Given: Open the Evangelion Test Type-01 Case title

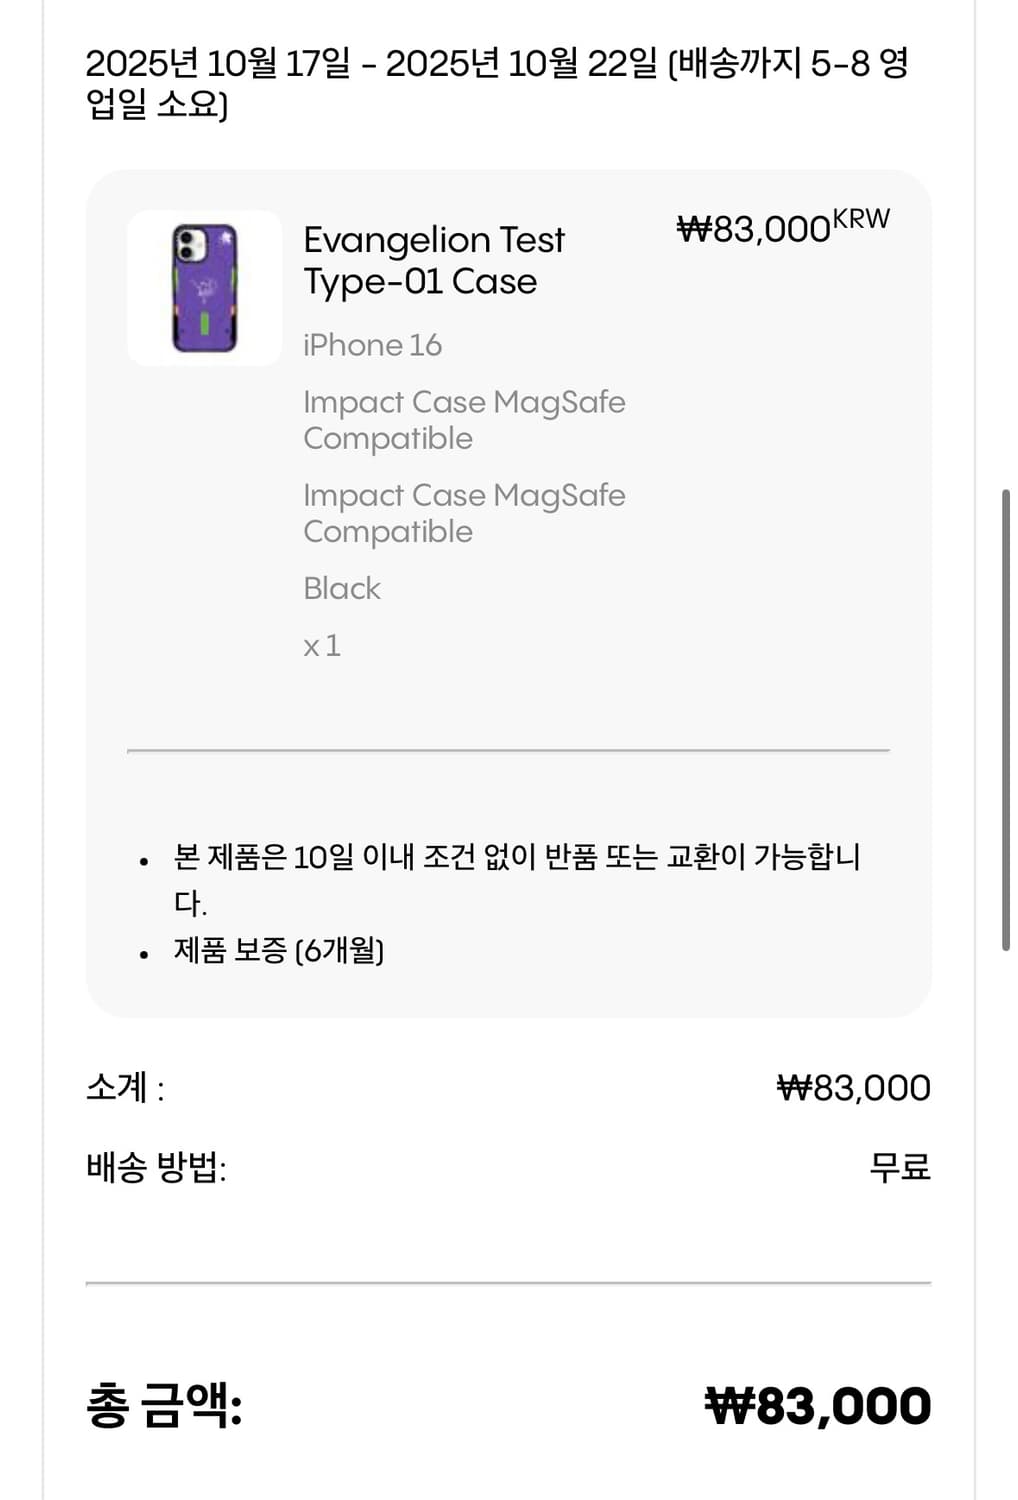Looking at the screenshot, I should click(433, 260).
